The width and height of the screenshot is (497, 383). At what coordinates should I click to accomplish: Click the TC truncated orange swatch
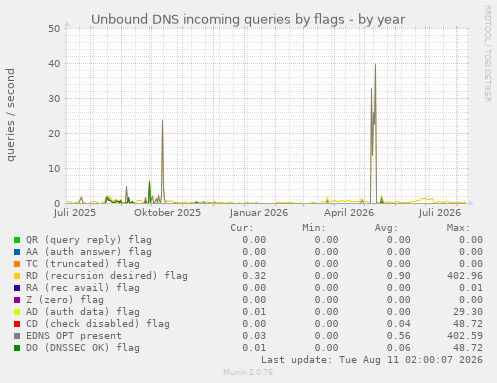(17, 264)
